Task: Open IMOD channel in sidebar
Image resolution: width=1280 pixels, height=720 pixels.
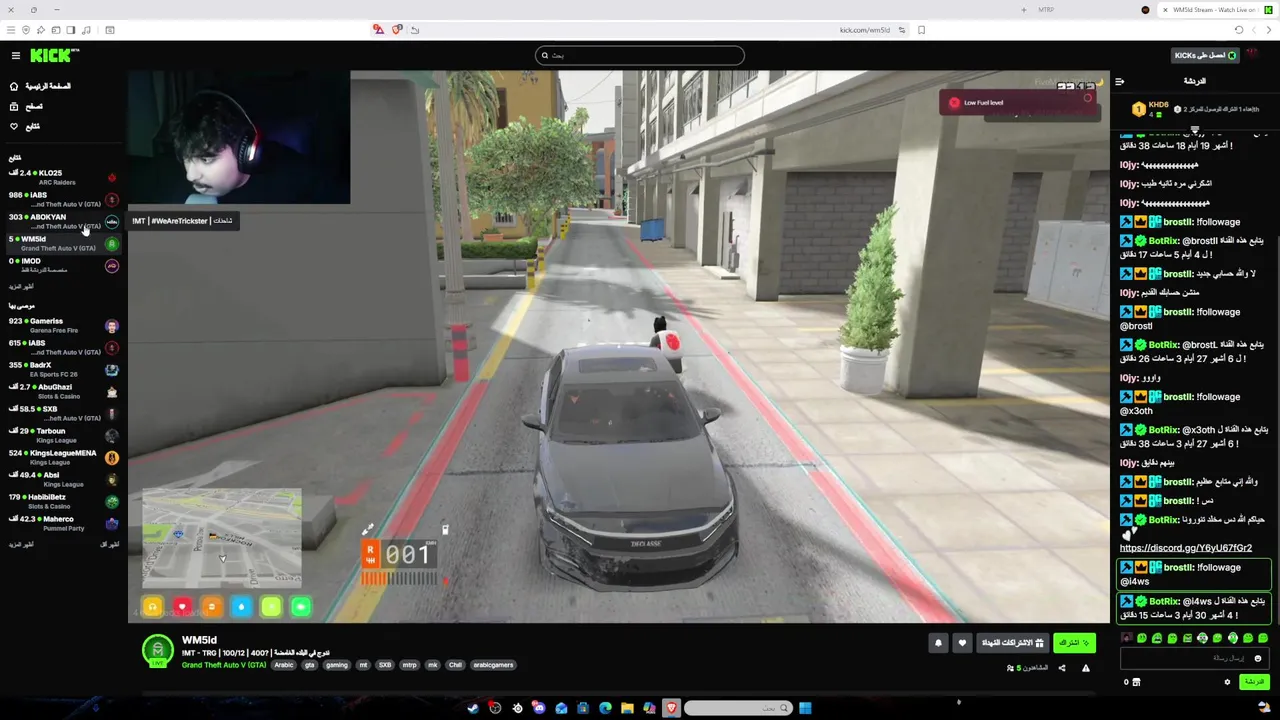Action: click(x=62, y=265)
